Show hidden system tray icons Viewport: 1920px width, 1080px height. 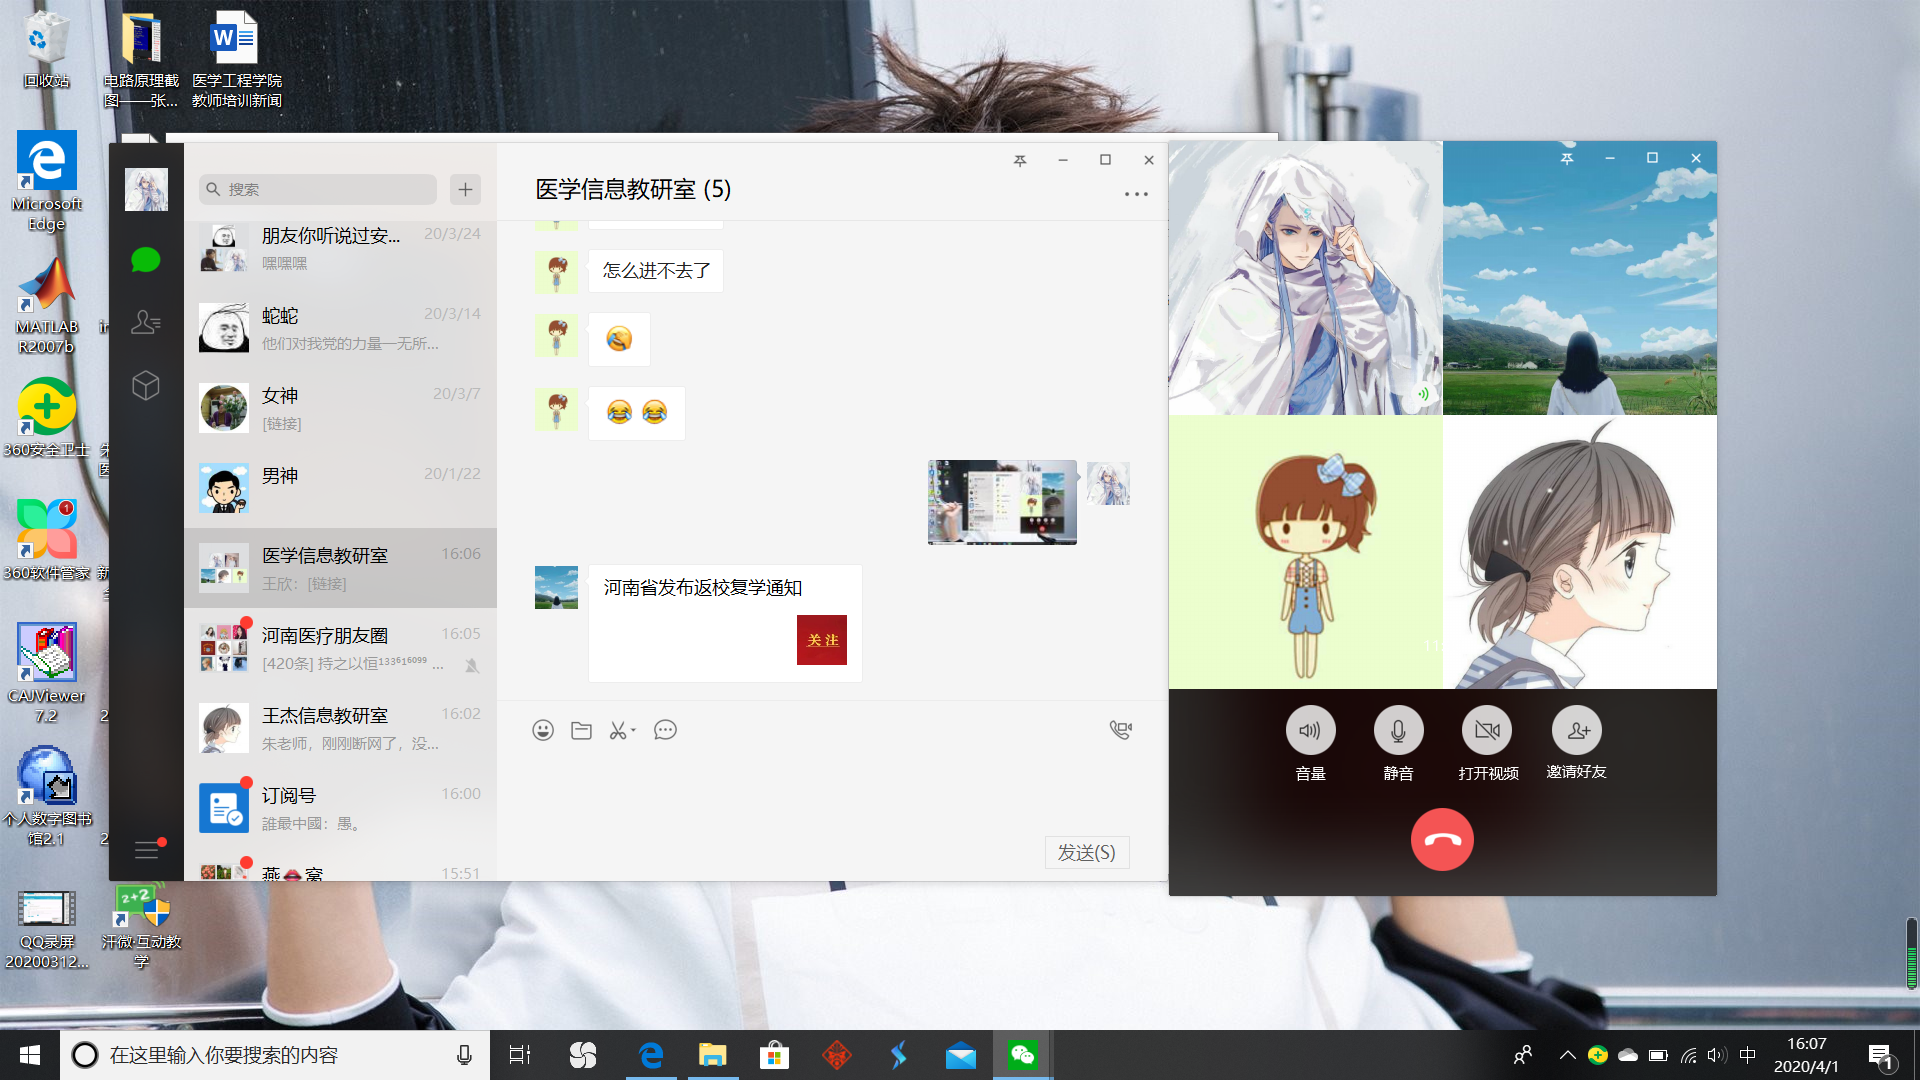pos(1567,1055)
